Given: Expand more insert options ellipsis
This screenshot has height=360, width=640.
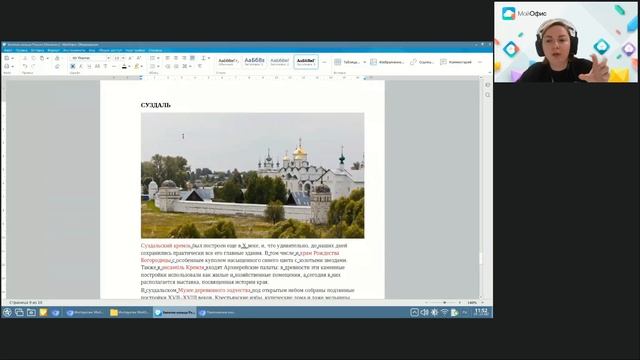Looking at the screenshot, I should coord(480,62).
